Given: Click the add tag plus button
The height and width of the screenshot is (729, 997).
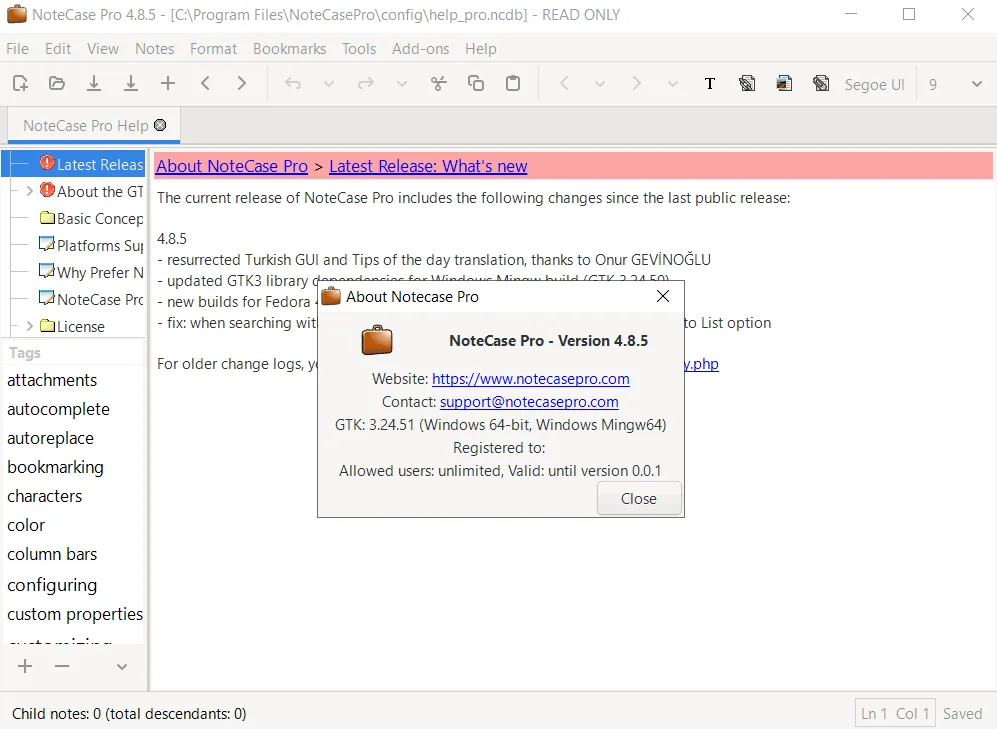Looking at the screenshot, I should [x=25, y=666].
